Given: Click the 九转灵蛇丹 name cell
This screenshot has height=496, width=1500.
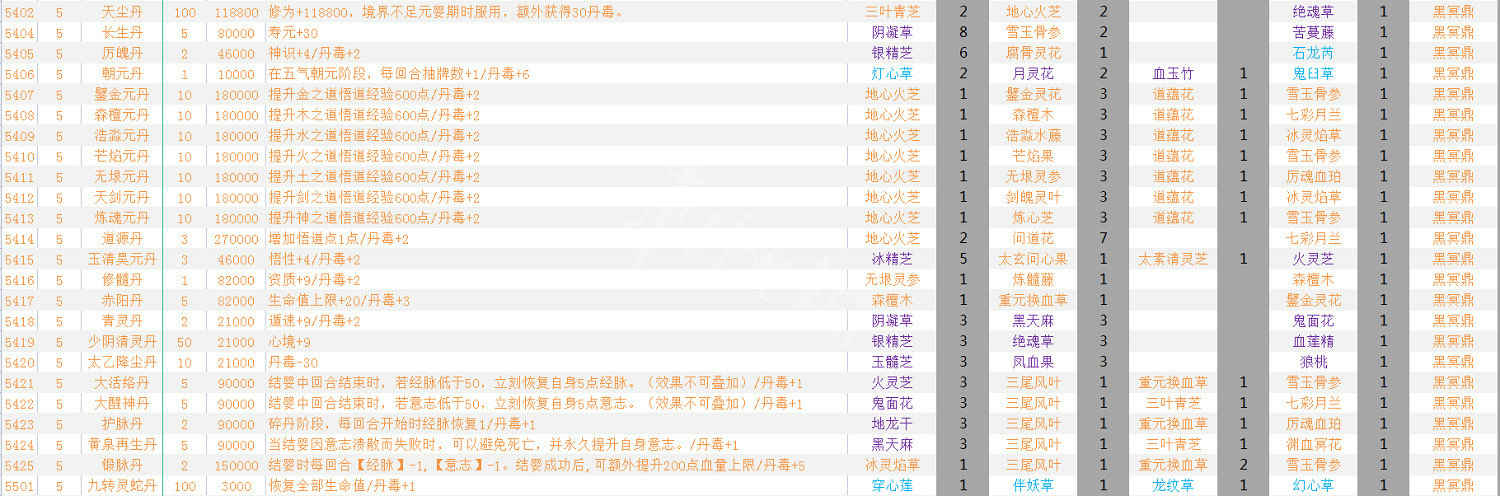Looking at the screenshot, I should 123,486.
